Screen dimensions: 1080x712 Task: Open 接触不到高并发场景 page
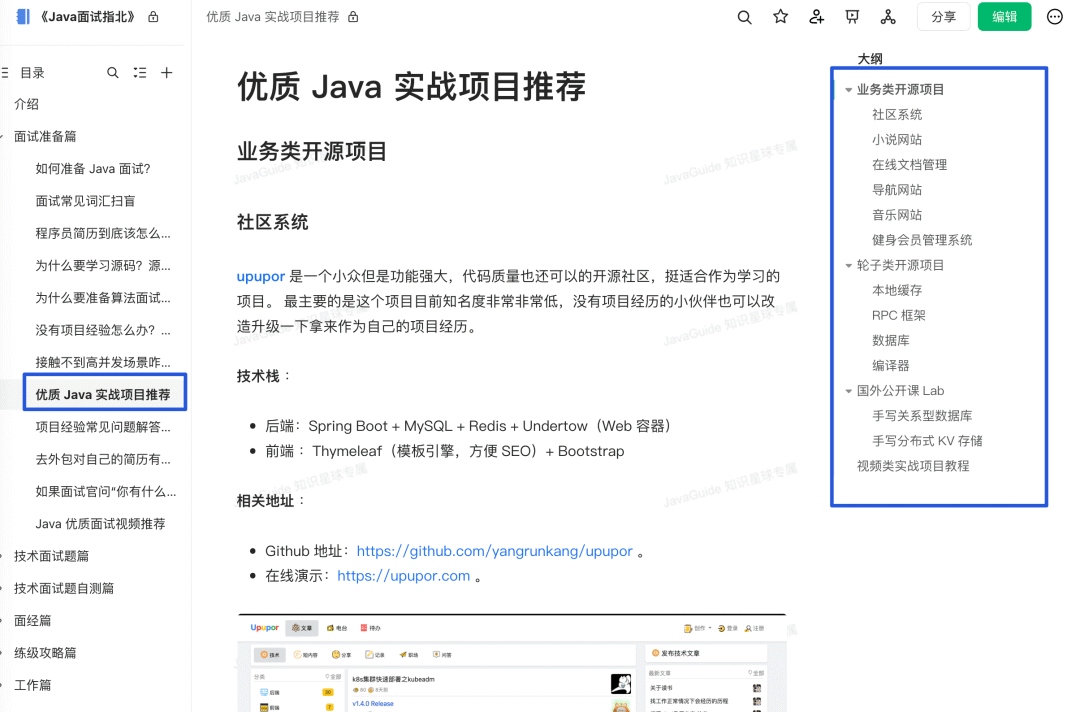coord(103,363)
